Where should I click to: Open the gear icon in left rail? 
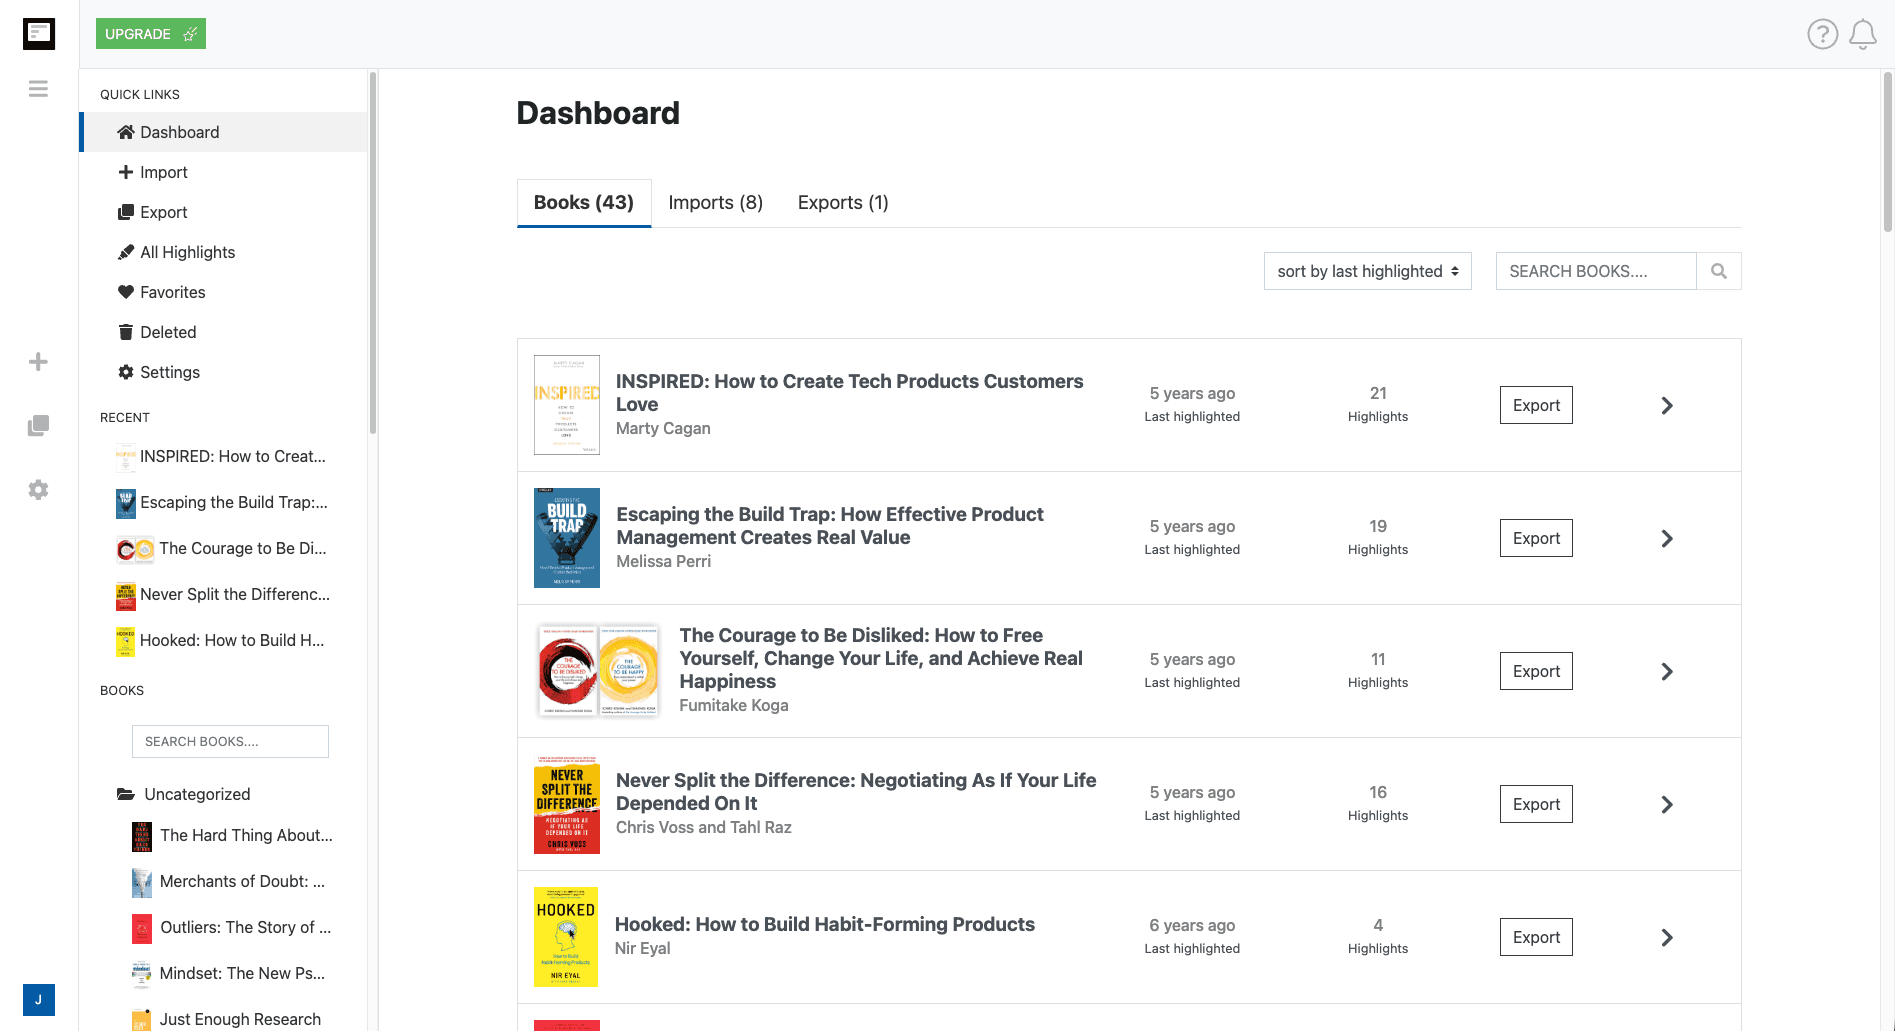coord(38,490)
